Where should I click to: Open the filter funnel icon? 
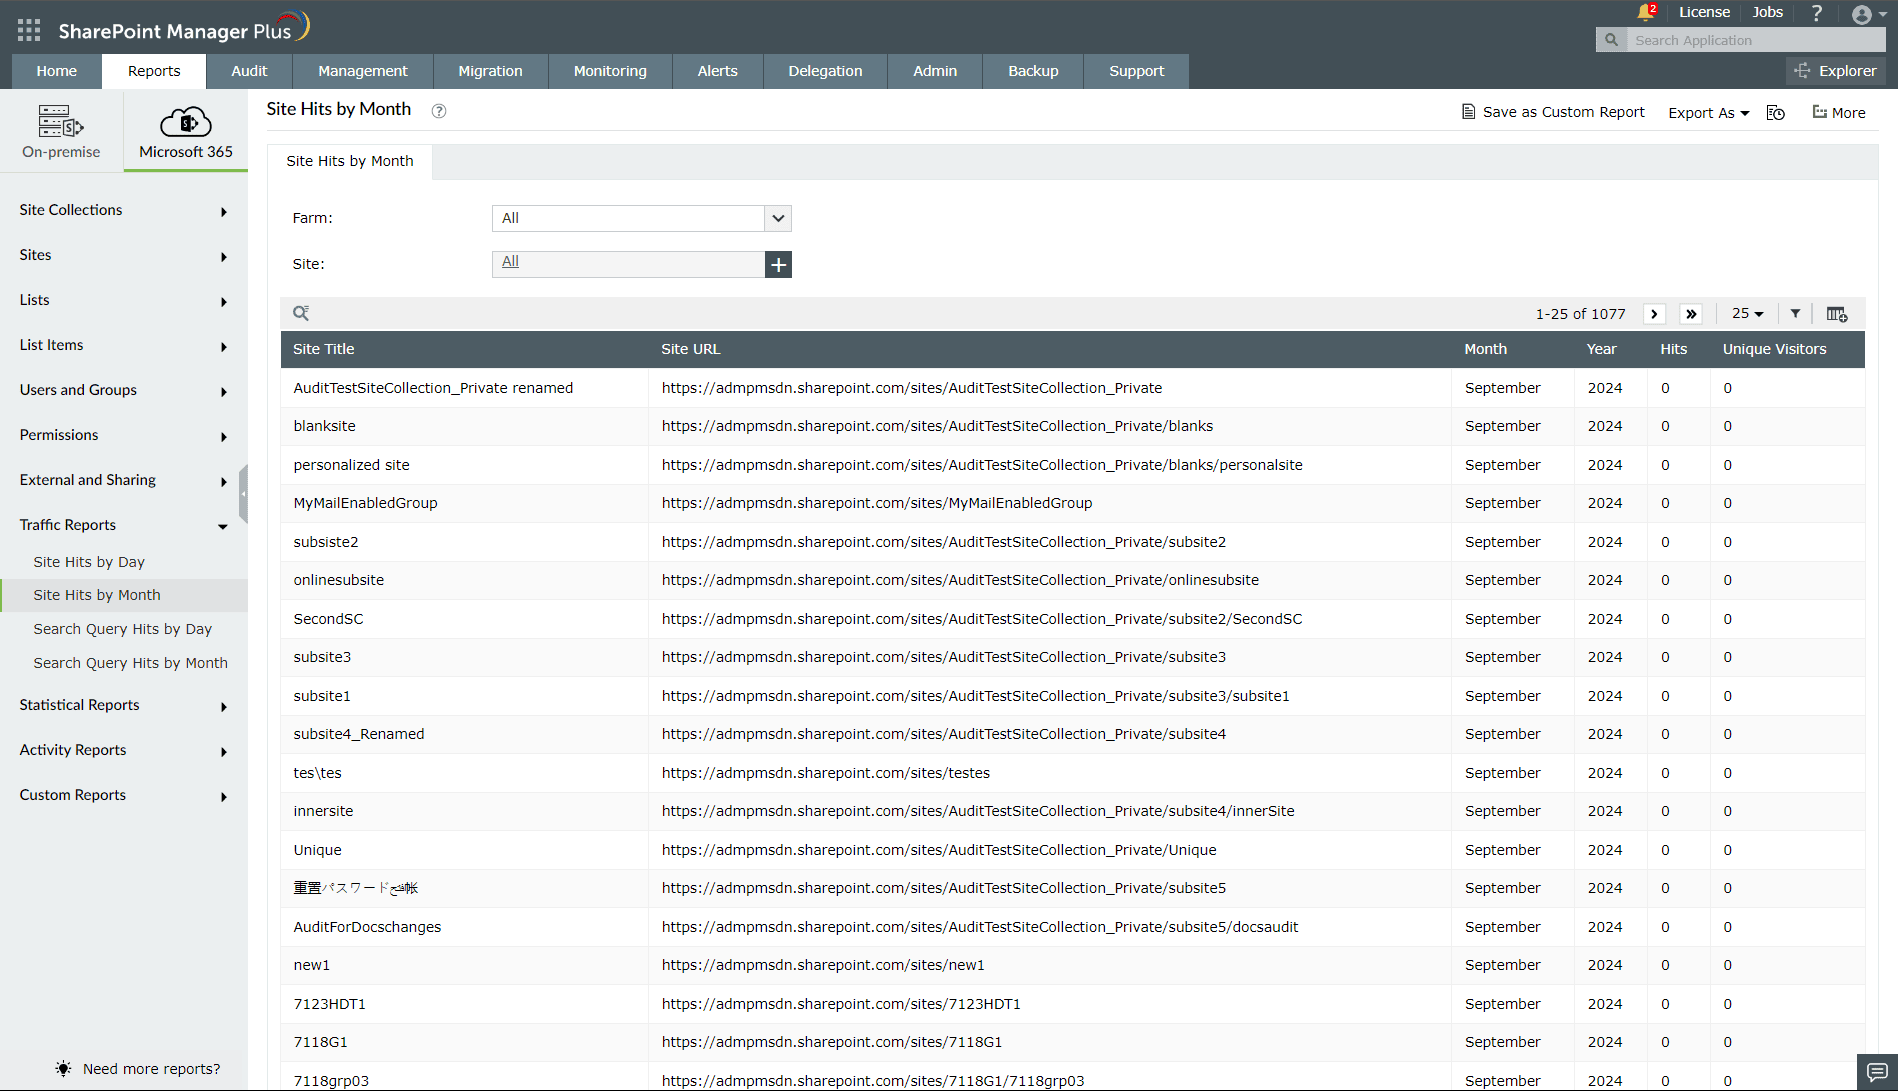[x=1796, y=313]
